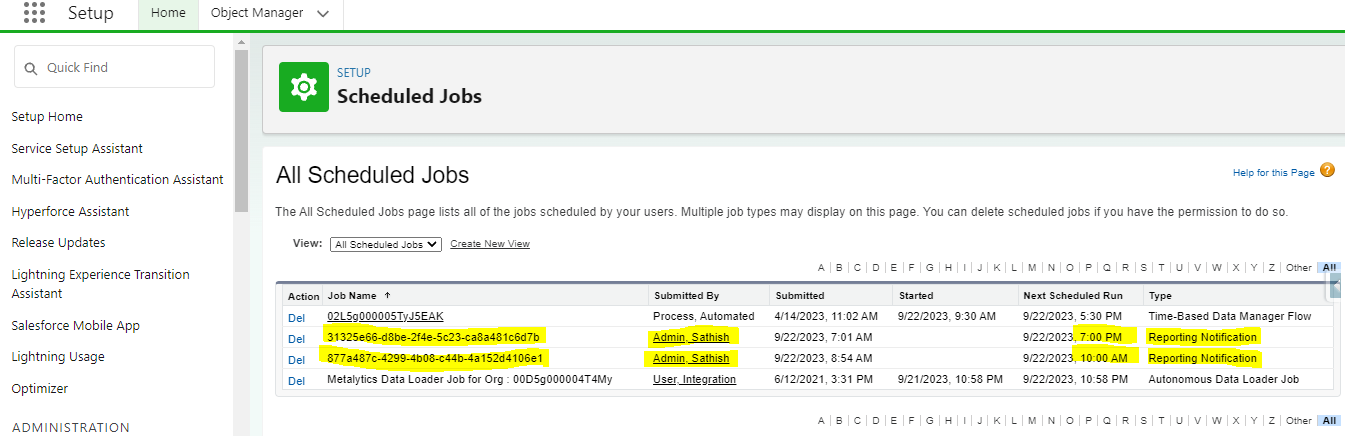
Task: Delete job 31325e66-d8be-2f4e-5c23-ca8a481c6d7b
Action: point(296,338)
